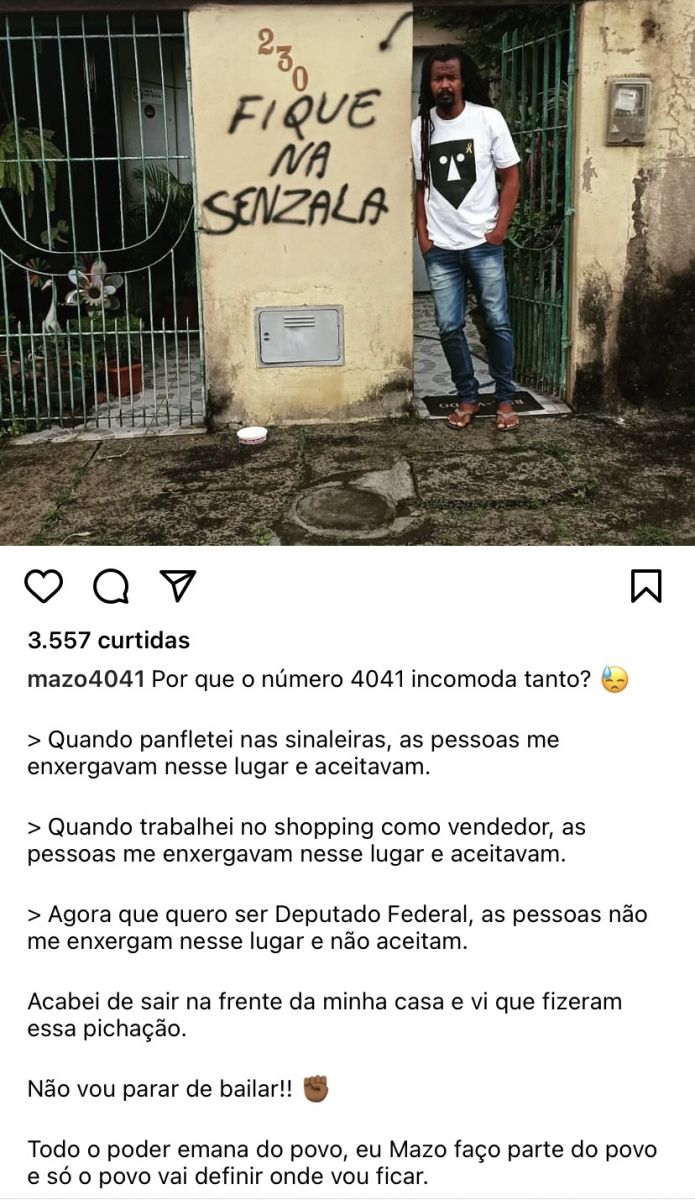
Task: Tap the white T-shirt logo in the photo
Action: pyautogui.click(x=456, y=172)
